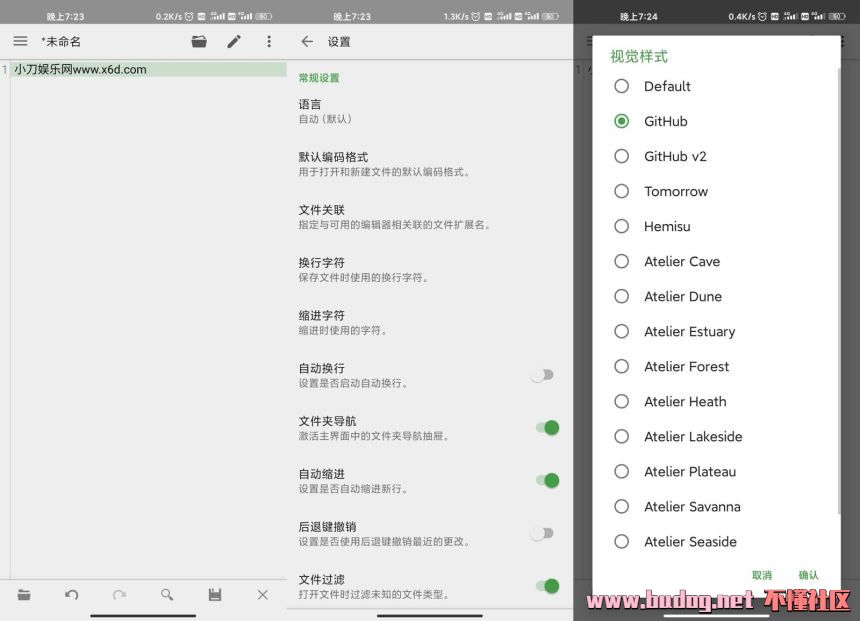Disable the 文件夹导航 toggle switch
Image resolution: width=860 pixels, height=621 pixels.
546,428
